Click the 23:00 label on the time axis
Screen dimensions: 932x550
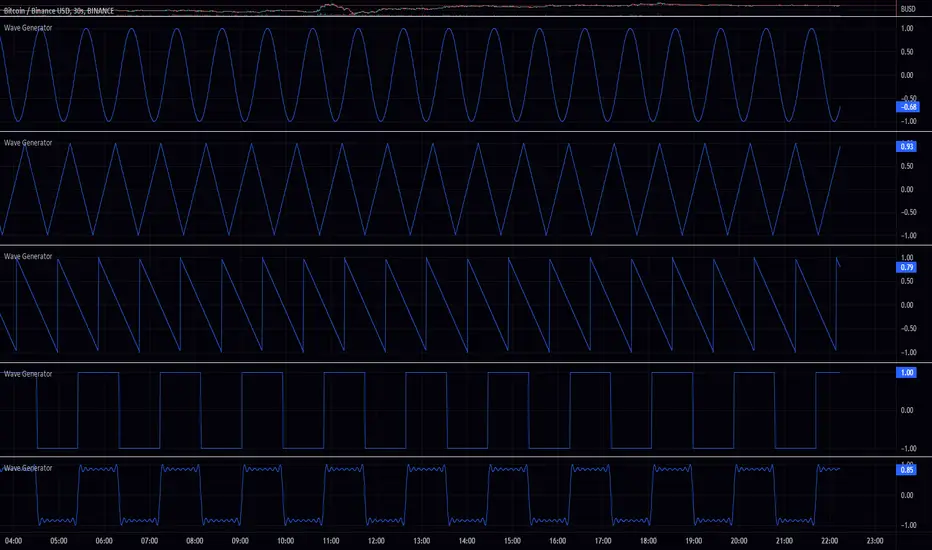tap(874, 541)
